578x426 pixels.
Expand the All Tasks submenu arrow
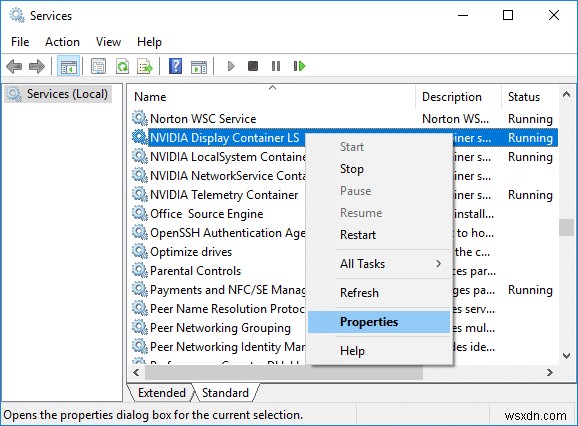[x=438, y=263]
